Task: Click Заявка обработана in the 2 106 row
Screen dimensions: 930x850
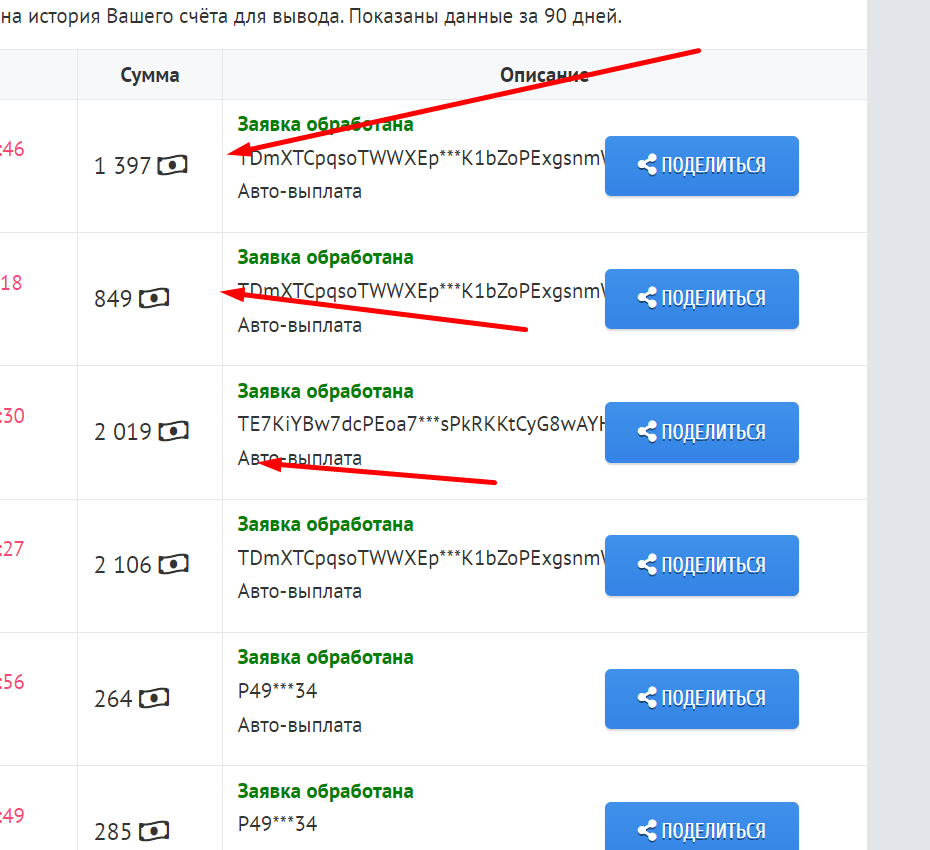Action: coord(326,524)
